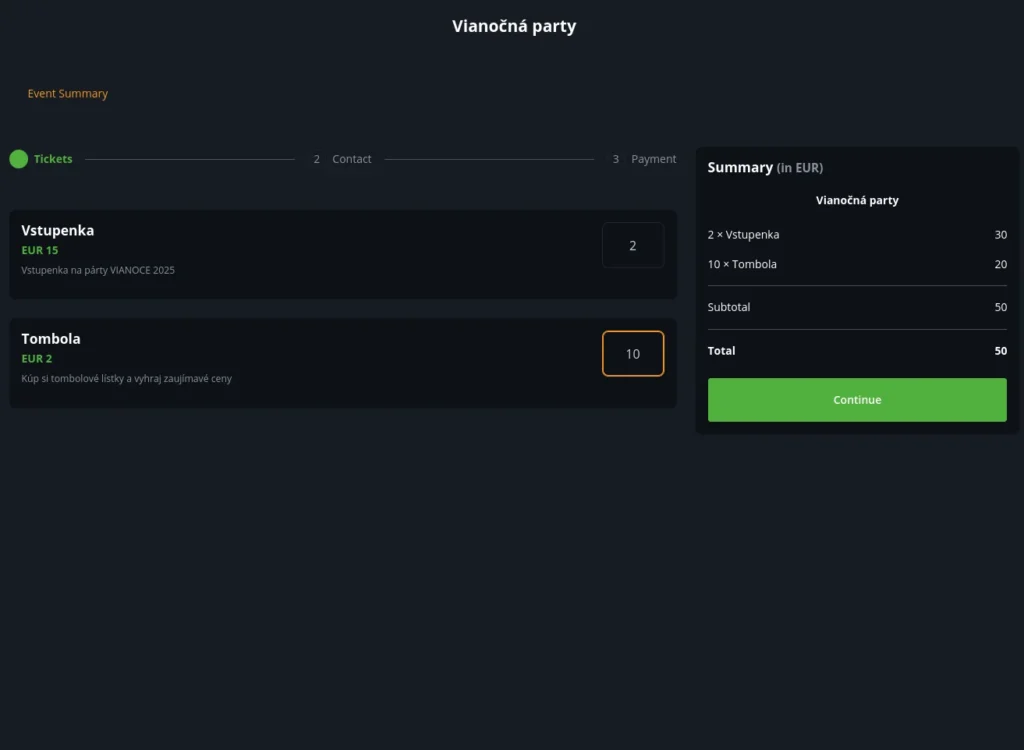Open the Event Summary link
The width and height of the screenshot is (1024, 750).
(67, 94)
